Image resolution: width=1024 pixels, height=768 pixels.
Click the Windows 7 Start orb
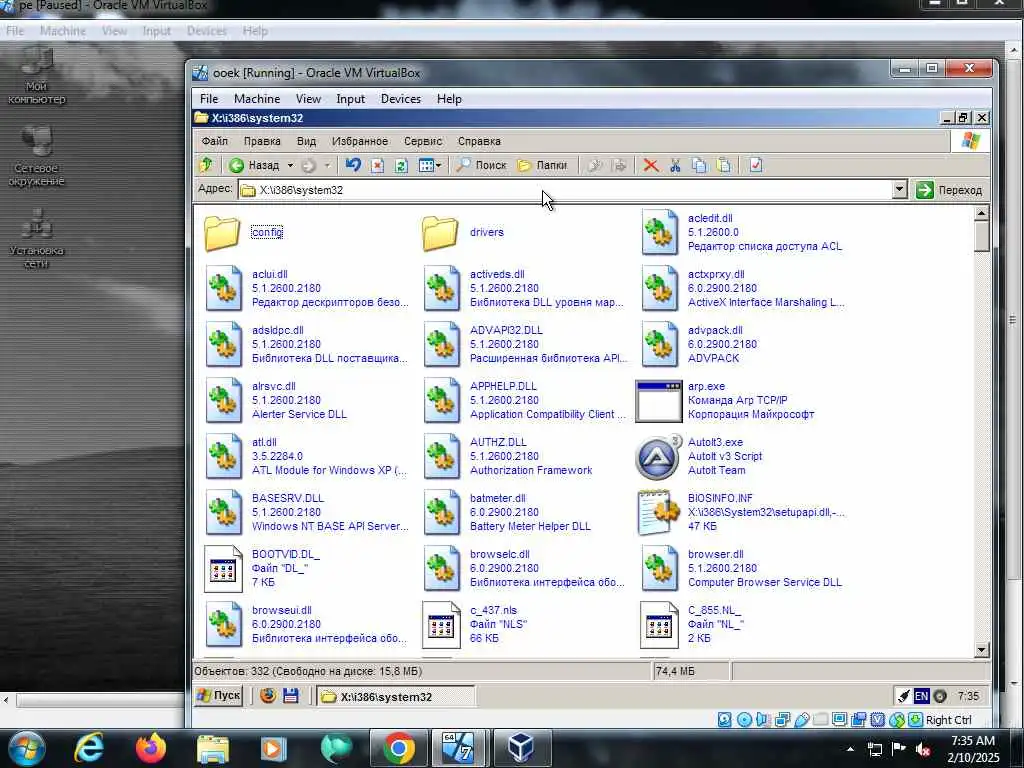tap(27, 748)
